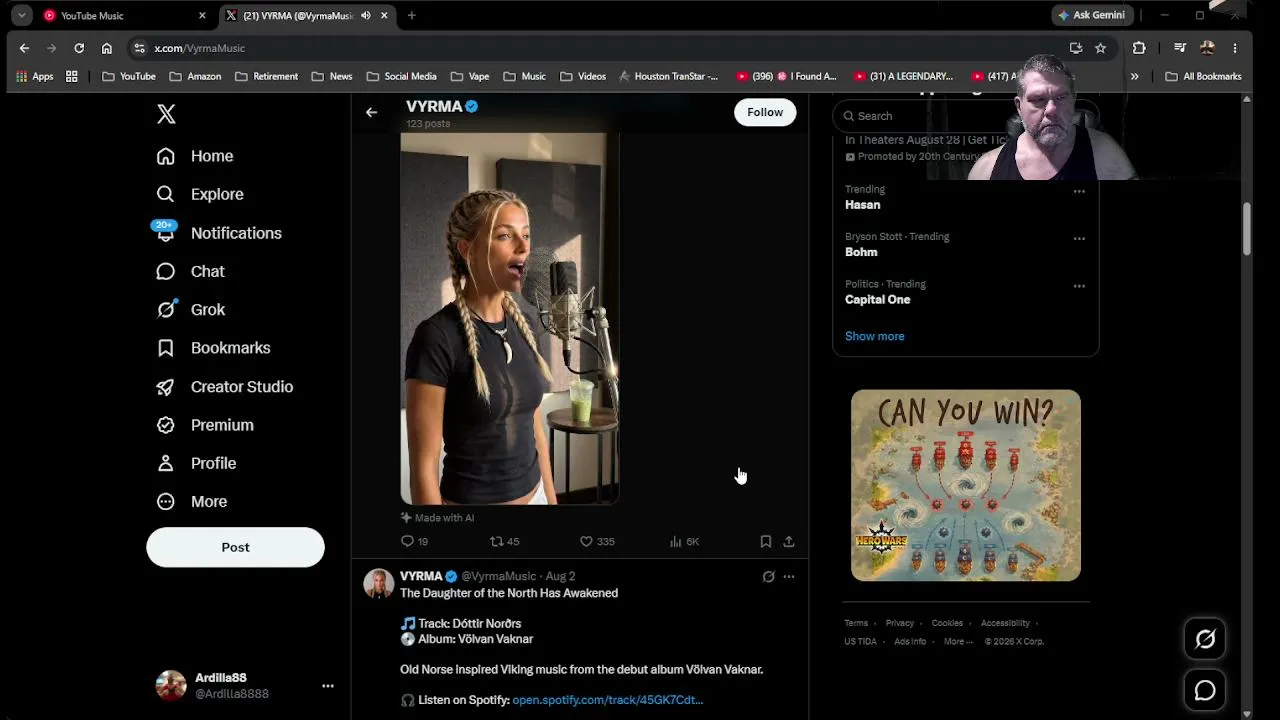The width and height of the screenshot is (1280, 720).
Task: Open the Chrome tab search dropdown
Action: point(21,16)
